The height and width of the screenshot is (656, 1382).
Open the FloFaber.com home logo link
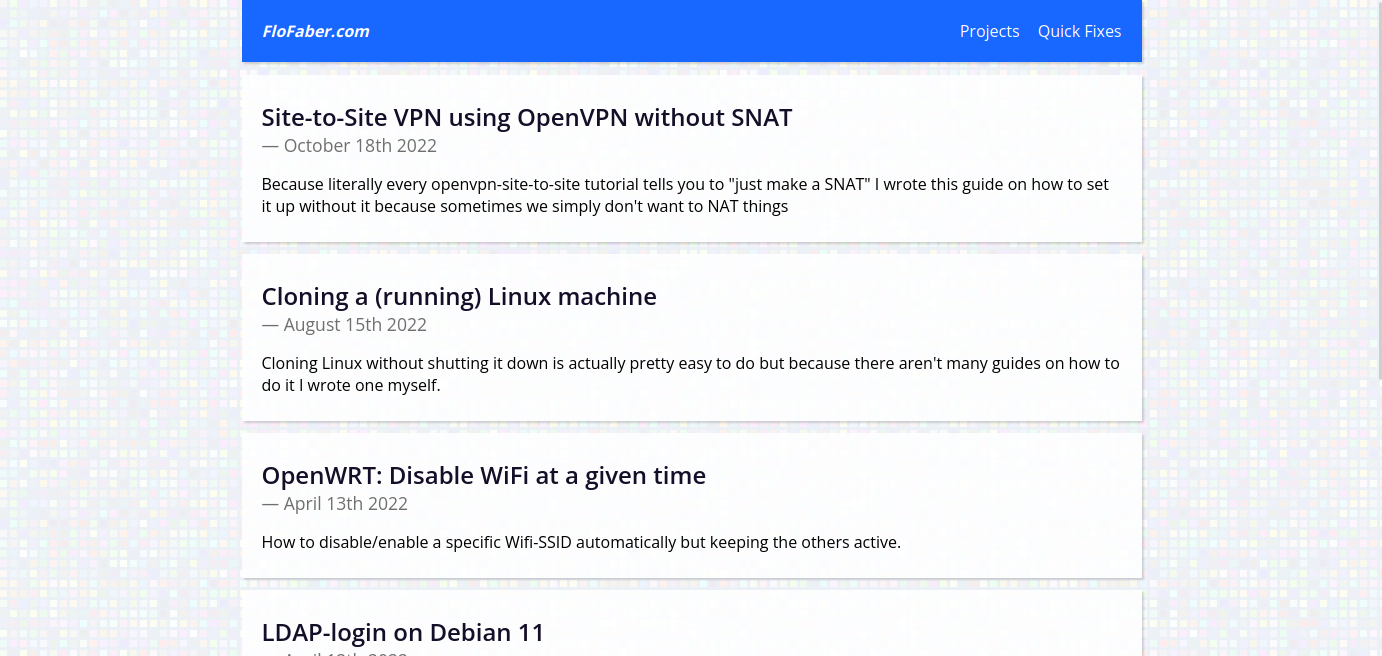[316, 31]
